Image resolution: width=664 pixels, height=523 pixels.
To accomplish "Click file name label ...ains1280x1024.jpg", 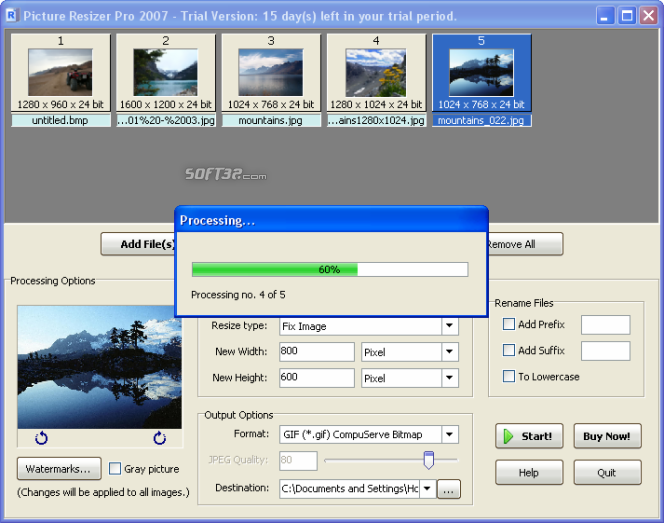I will [376, 120].
